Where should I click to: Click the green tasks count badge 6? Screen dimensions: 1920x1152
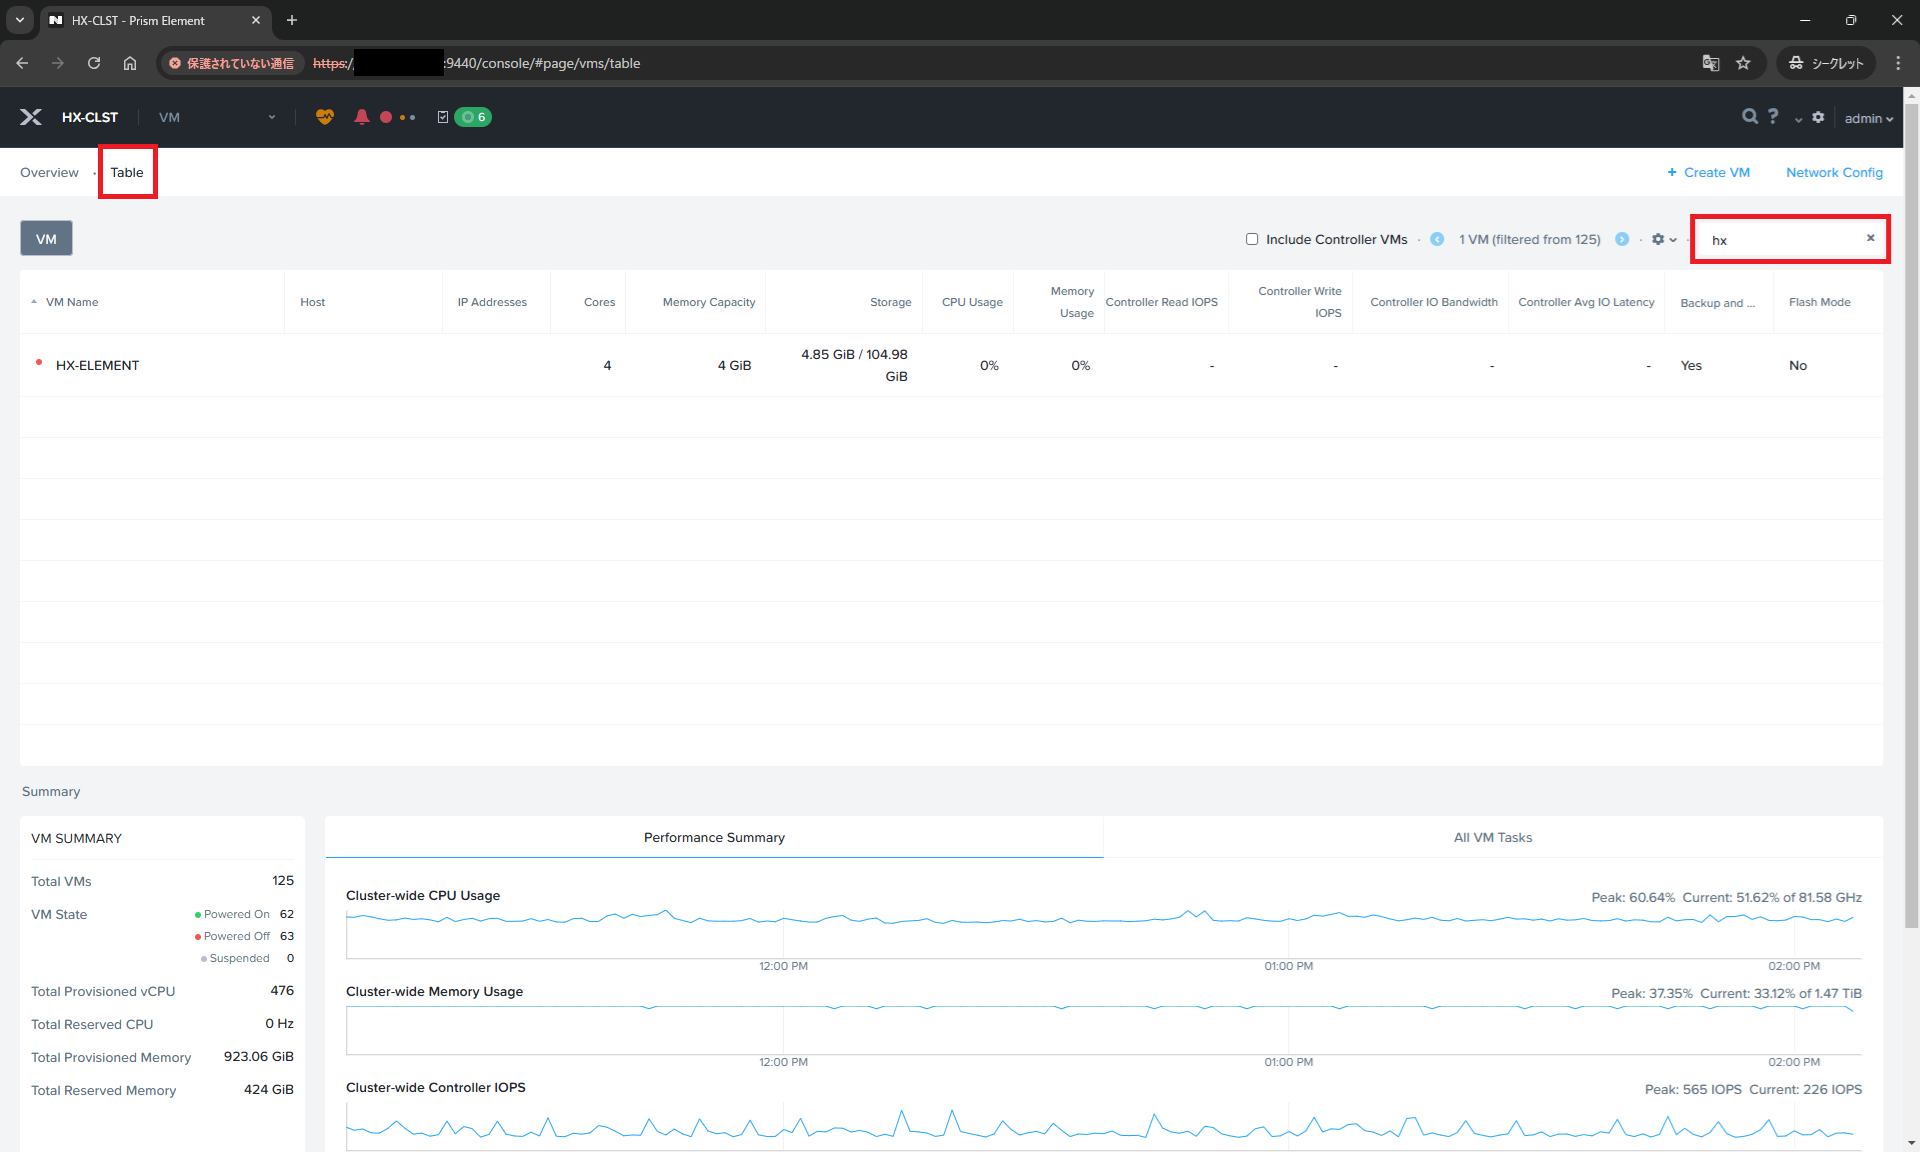coord(473,117)
